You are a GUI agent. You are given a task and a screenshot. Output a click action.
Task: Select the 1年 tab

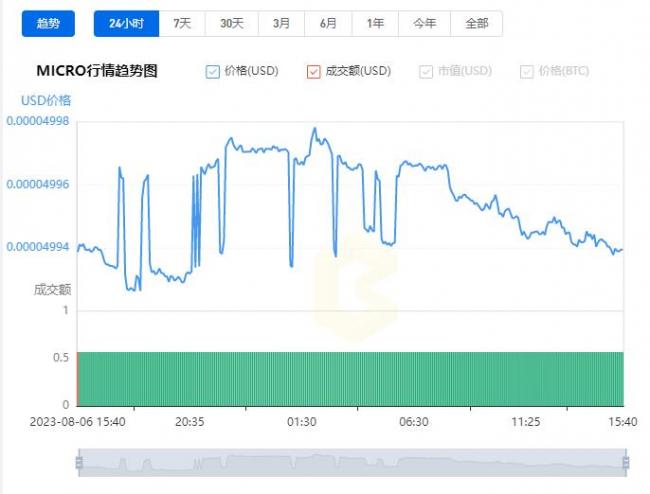(x=375, y=24)
